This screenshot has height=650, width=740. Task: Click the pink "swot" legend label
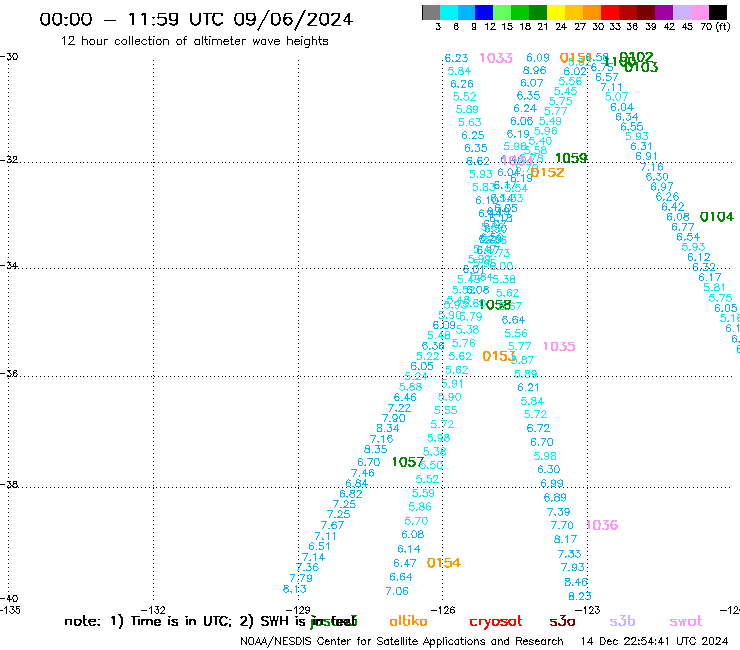[686, 622]
